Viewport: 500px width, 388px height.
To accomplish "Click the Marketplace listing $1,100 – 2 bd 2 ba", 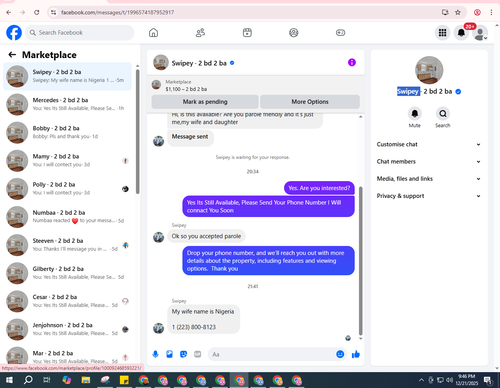I will pos(186,89).
